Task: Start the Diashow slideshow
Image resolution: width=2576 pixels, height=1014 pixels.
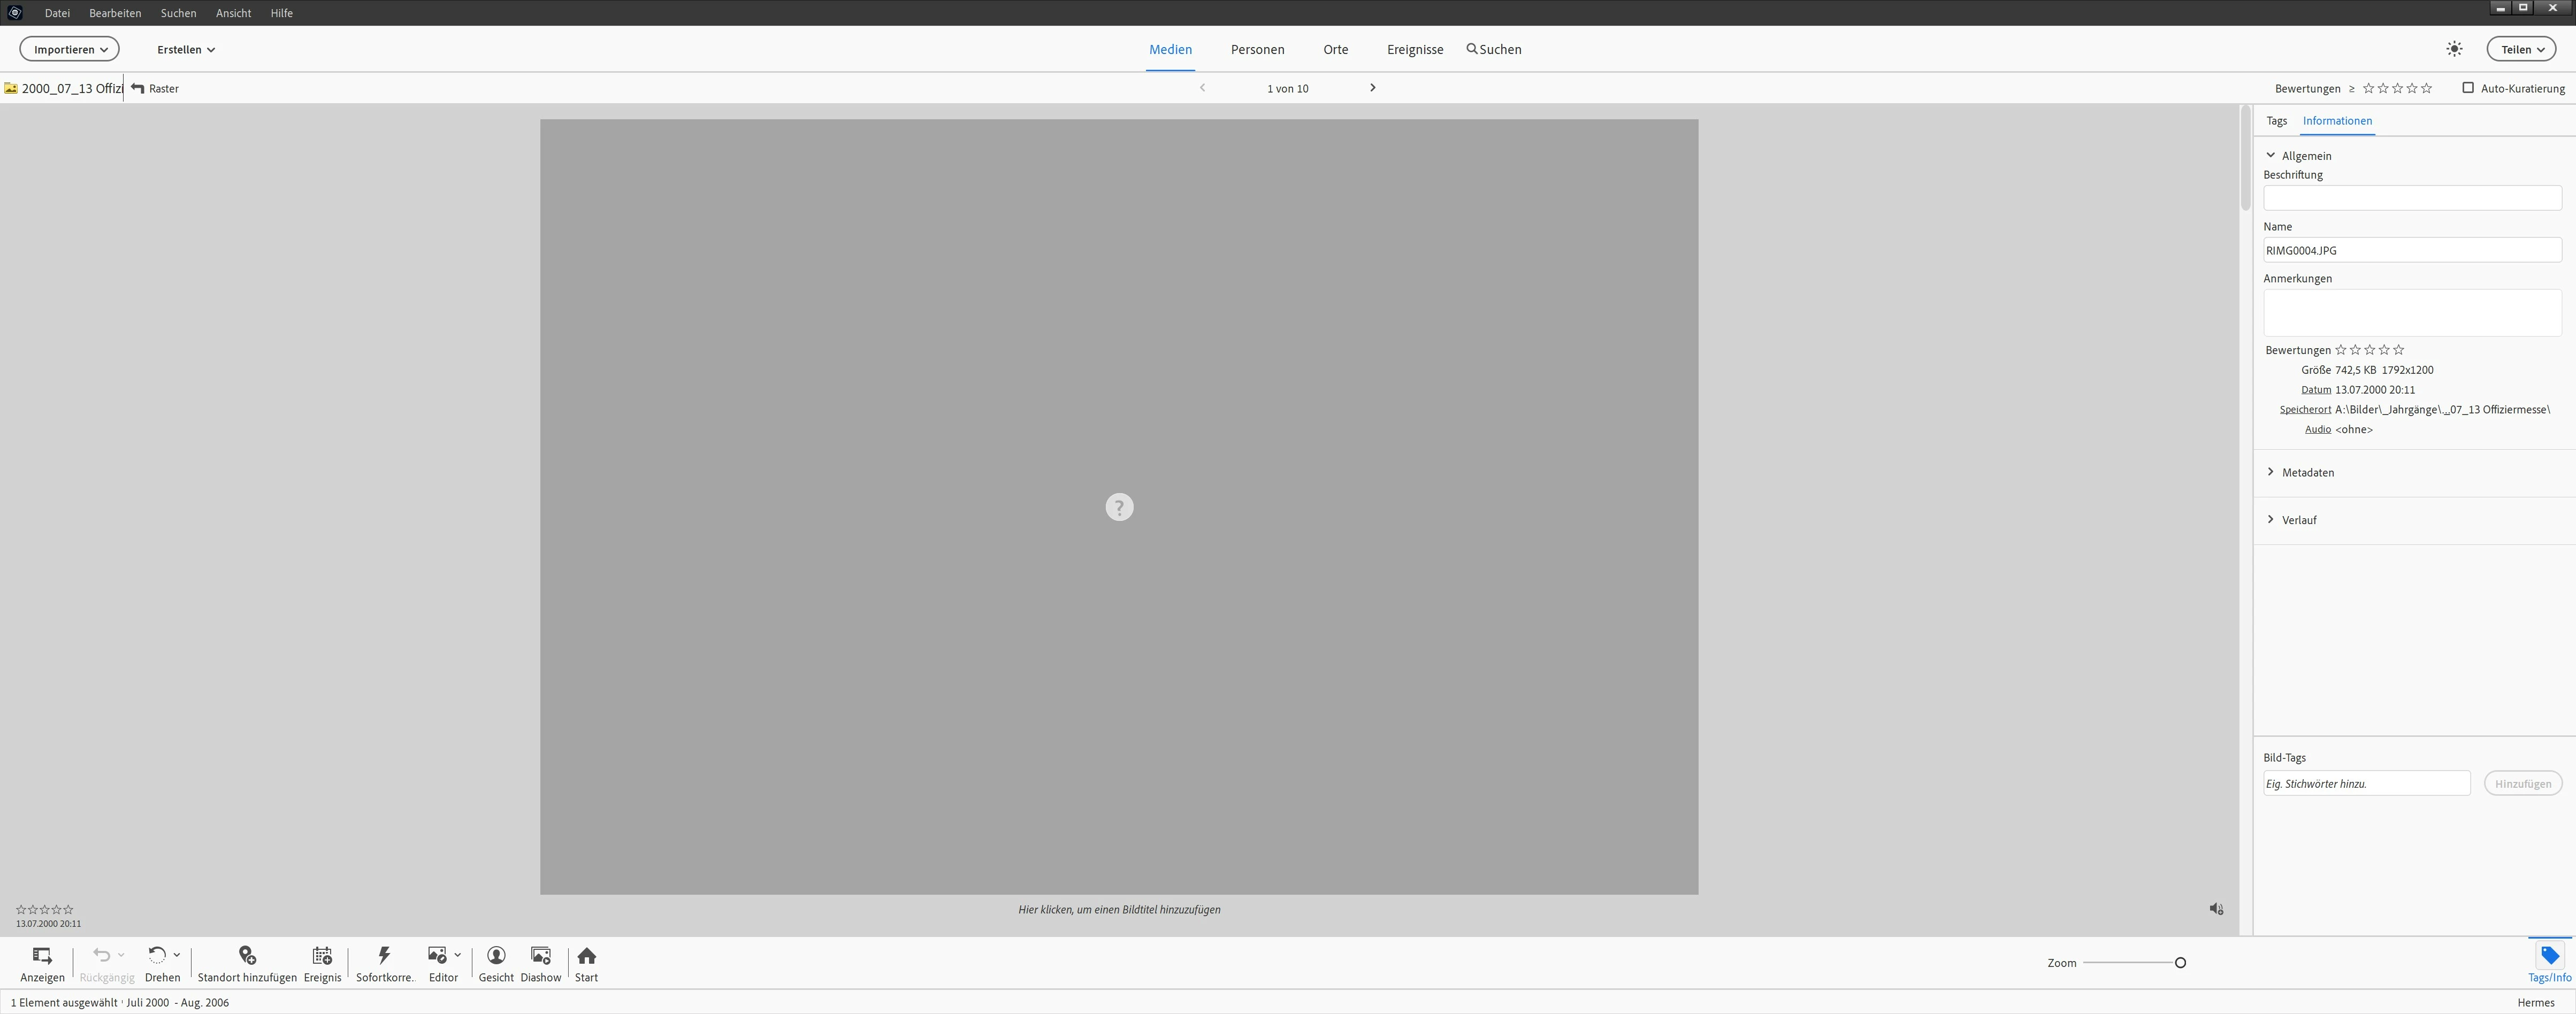Action: pos(541,956)
